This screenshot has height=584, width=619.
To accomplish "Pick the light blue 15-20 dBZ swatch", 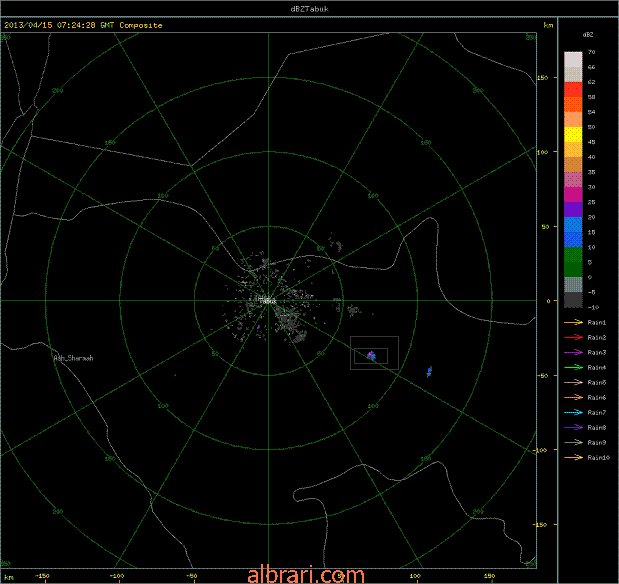I will (x=573, y=224).
